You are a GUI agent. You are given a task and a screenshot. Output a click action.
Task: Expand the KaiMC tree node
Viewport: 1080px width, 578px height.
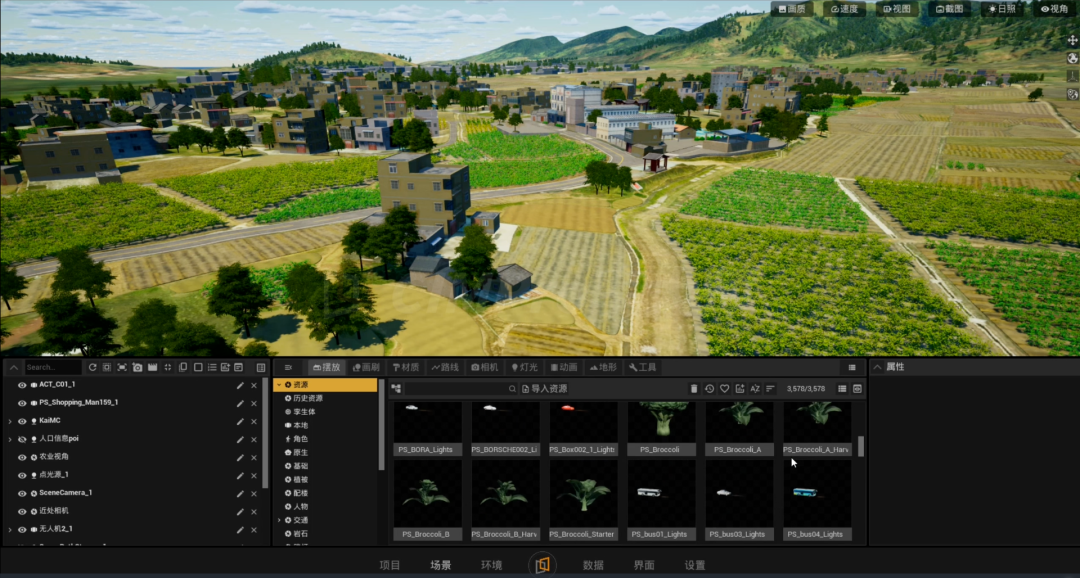pyautogui.click(x=10, y=421)
